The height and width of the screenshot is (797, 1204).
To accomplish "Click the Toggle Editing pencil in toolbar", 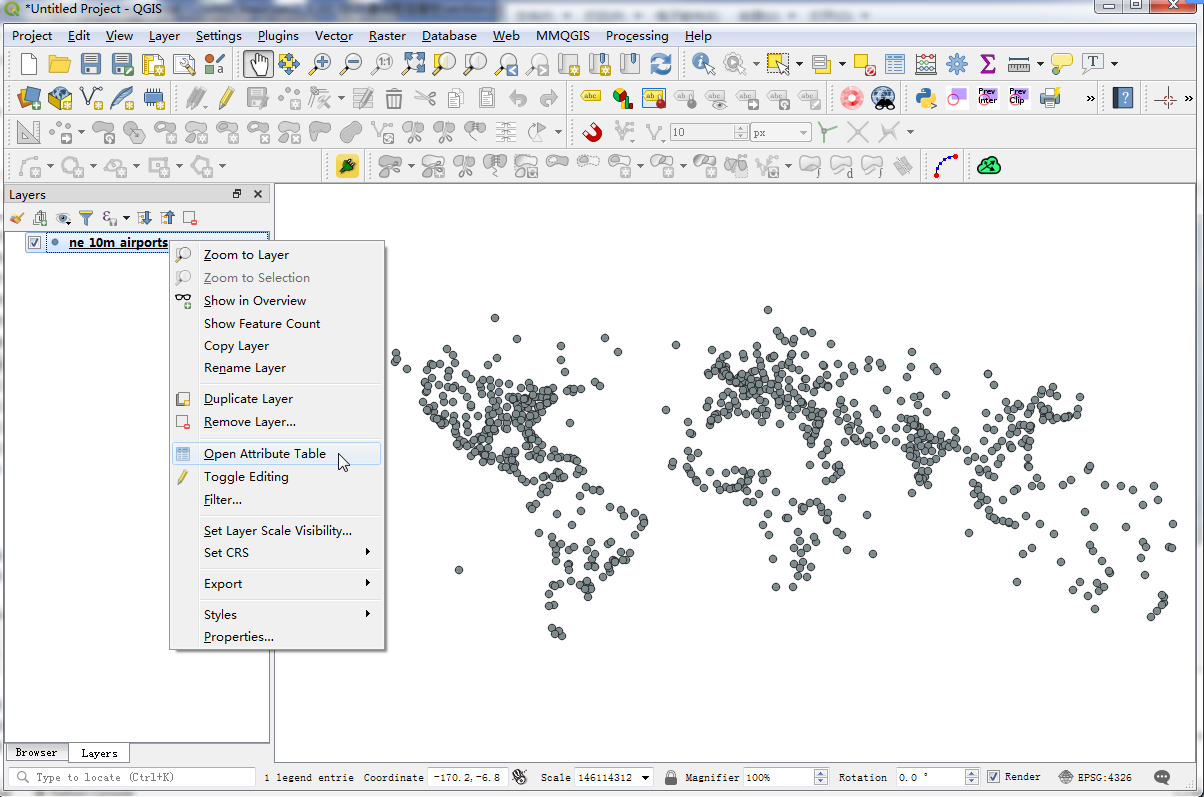I will coord(226,98).
